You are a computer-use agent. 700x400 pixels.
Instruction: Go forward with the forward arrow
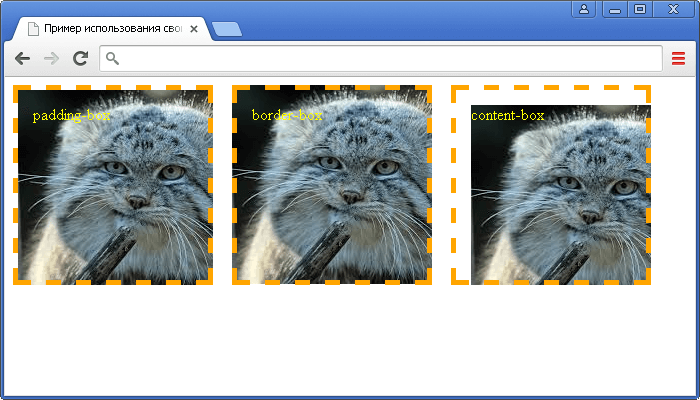coord(52,58)
